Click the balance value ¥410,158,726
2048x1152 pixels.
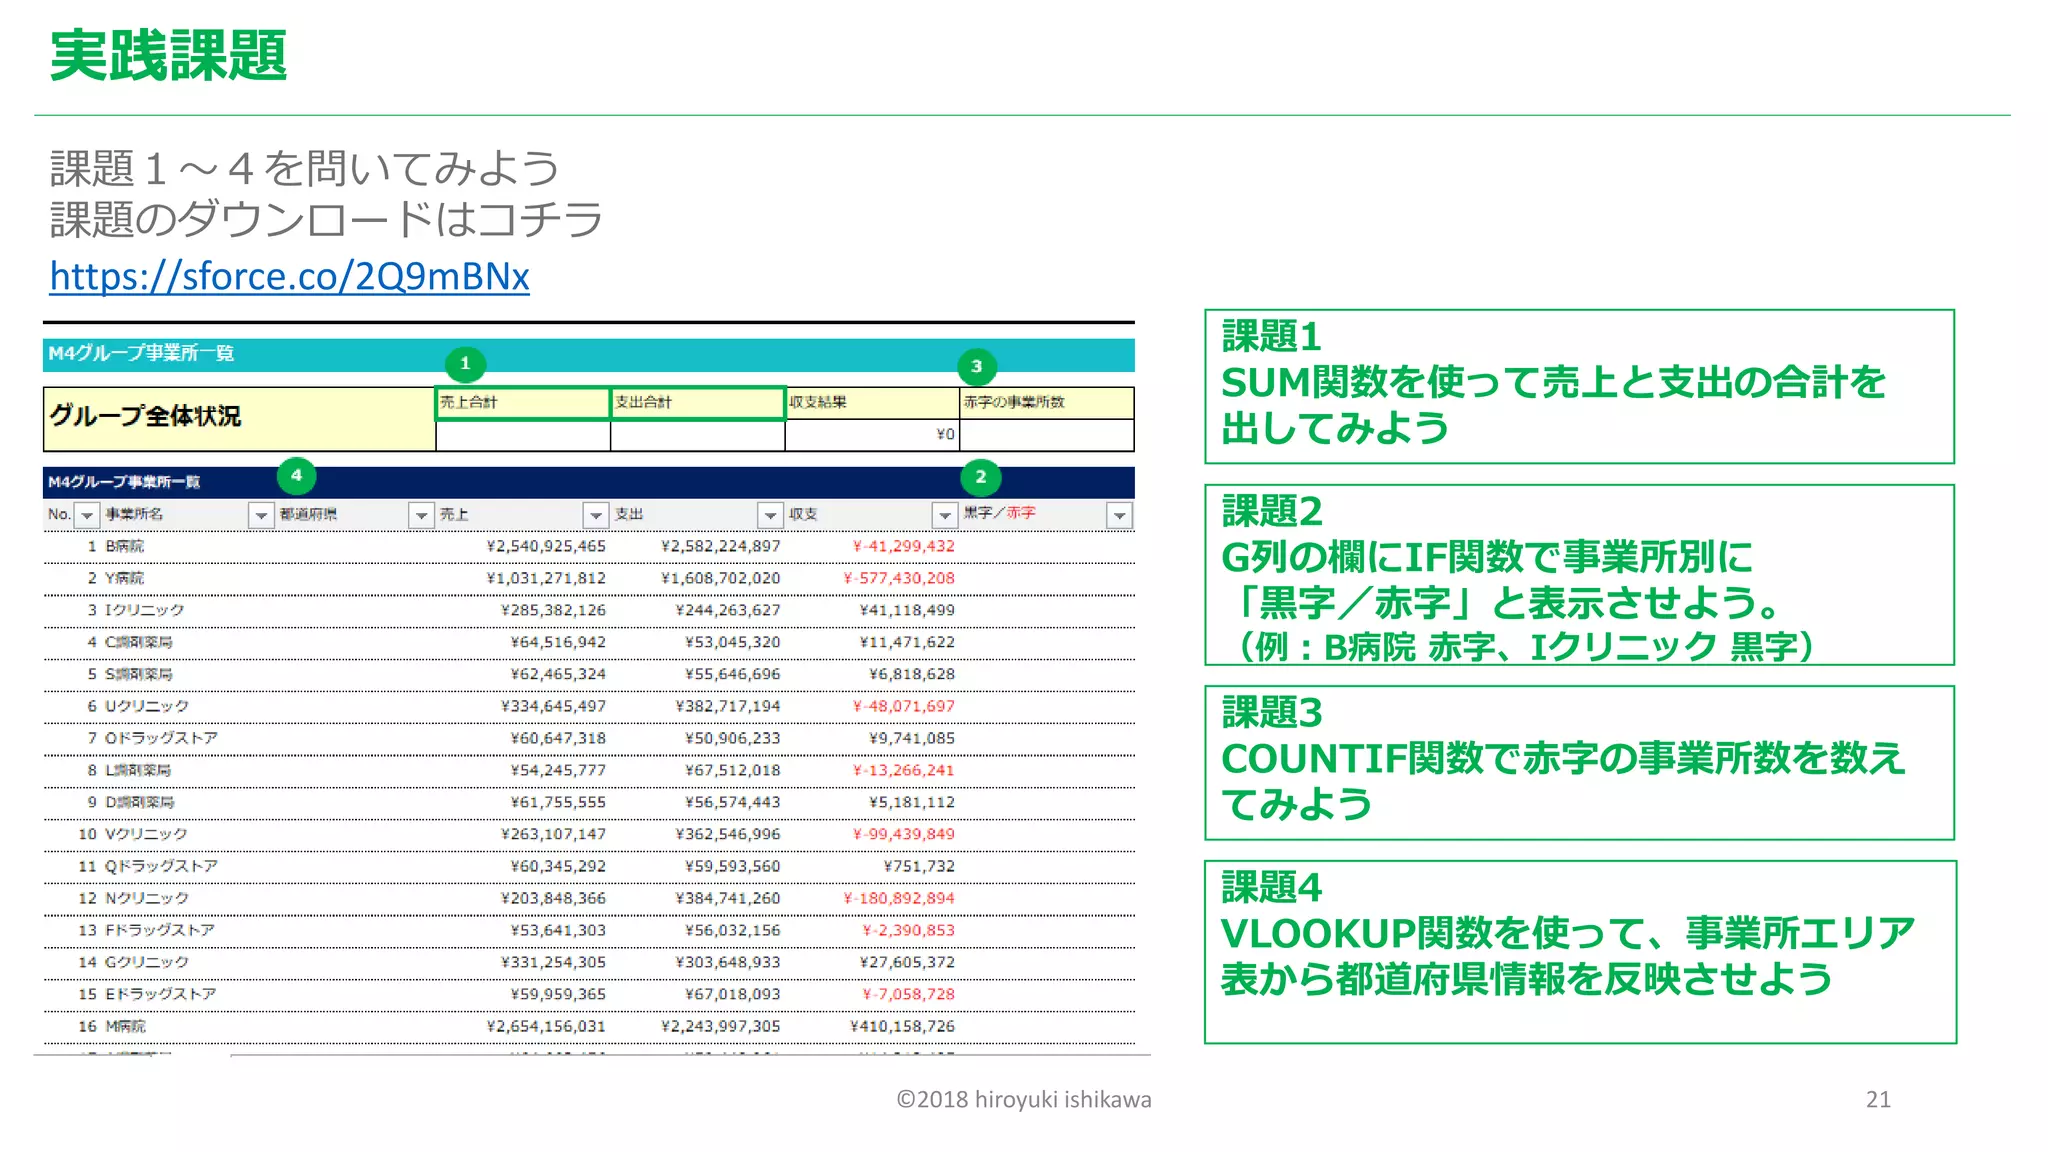coord(902,1026)
